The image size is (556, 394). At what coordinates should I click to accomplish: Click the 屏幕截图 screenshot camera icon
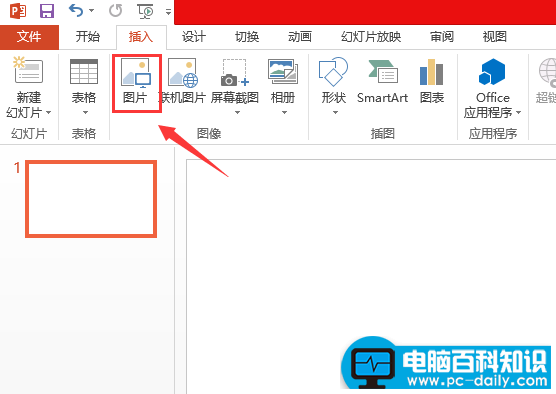pyautogui.click(x=234, y=73)
